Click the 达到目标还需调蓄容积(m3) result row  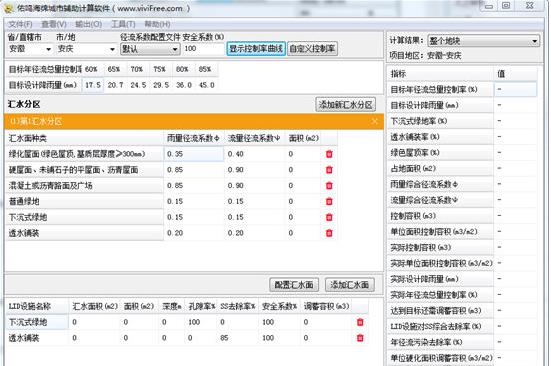(x=440, y=311)
